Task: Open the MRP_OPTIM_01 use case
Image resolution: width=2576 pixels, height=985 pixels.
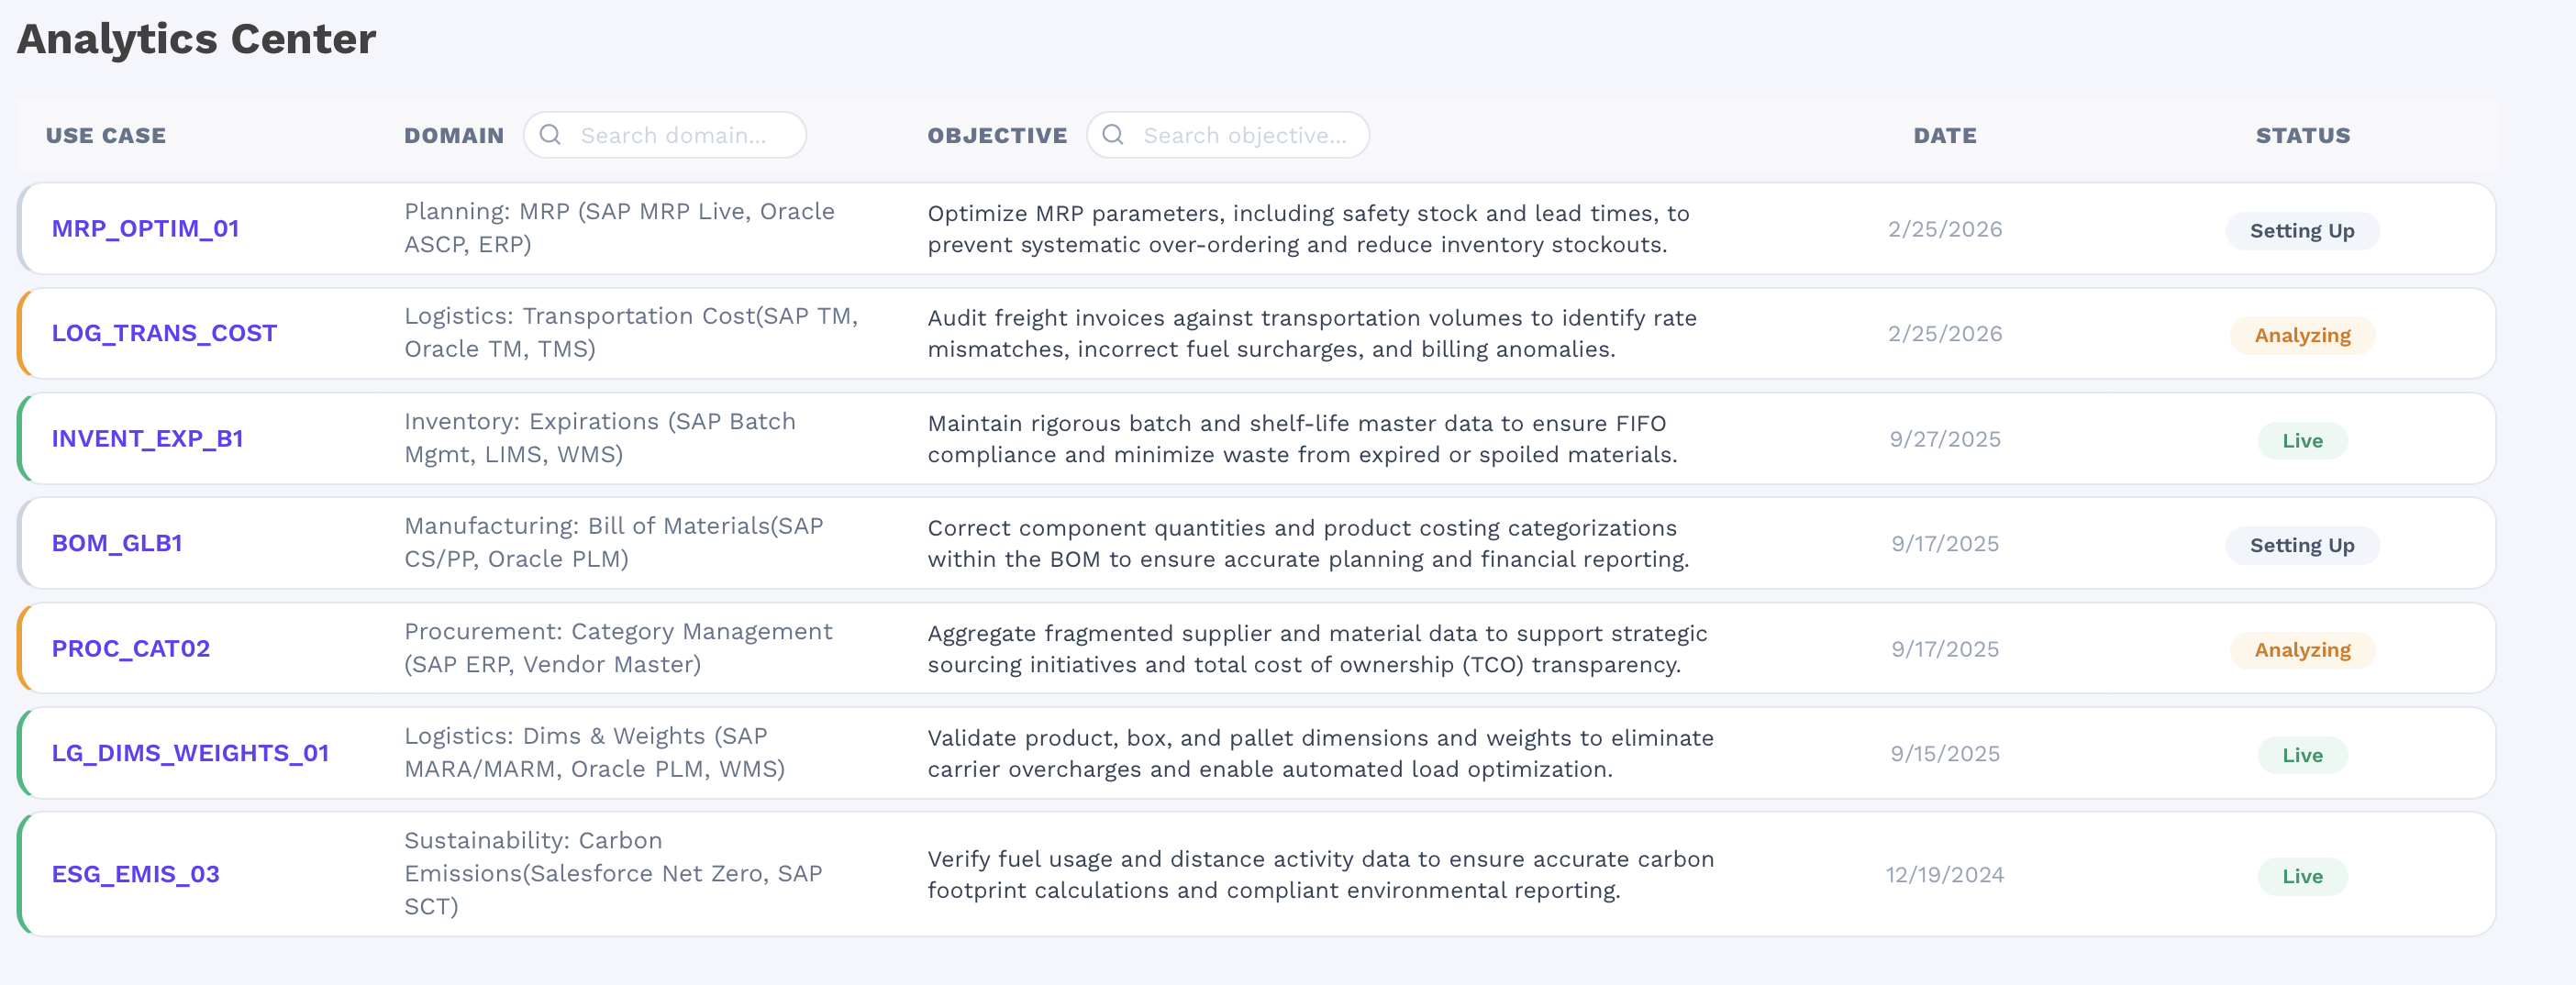Action: [146, 228]
